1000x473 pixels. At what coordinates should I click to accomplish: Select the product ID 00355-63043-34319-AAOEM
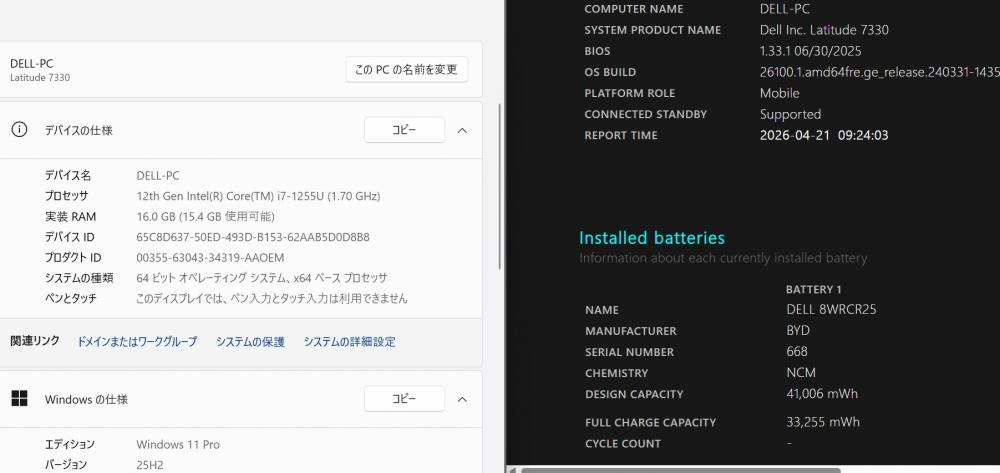click(x=210, y=258)
